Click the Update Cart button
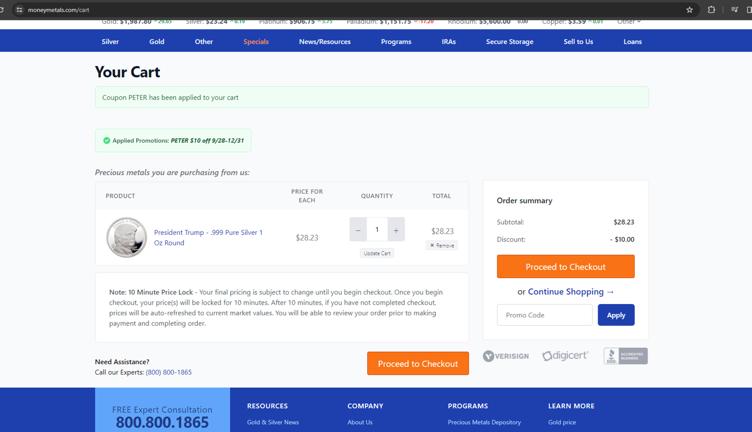 pyautogui.click(x=377, y=253)
